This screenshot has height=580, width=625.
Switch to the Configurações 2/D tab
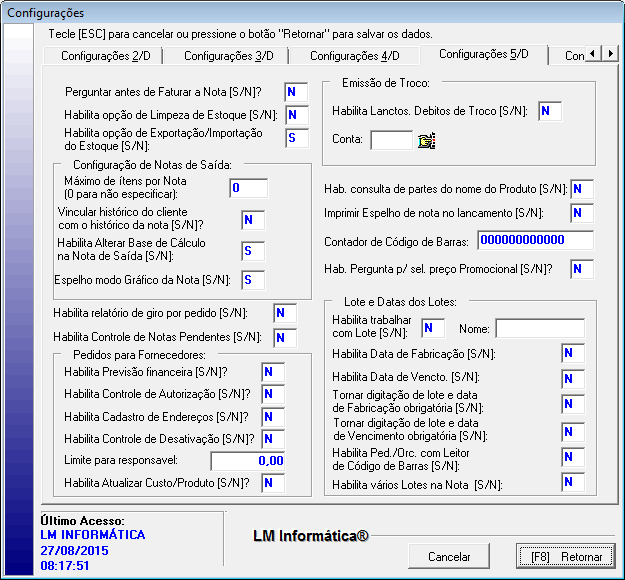click(106, 55)
